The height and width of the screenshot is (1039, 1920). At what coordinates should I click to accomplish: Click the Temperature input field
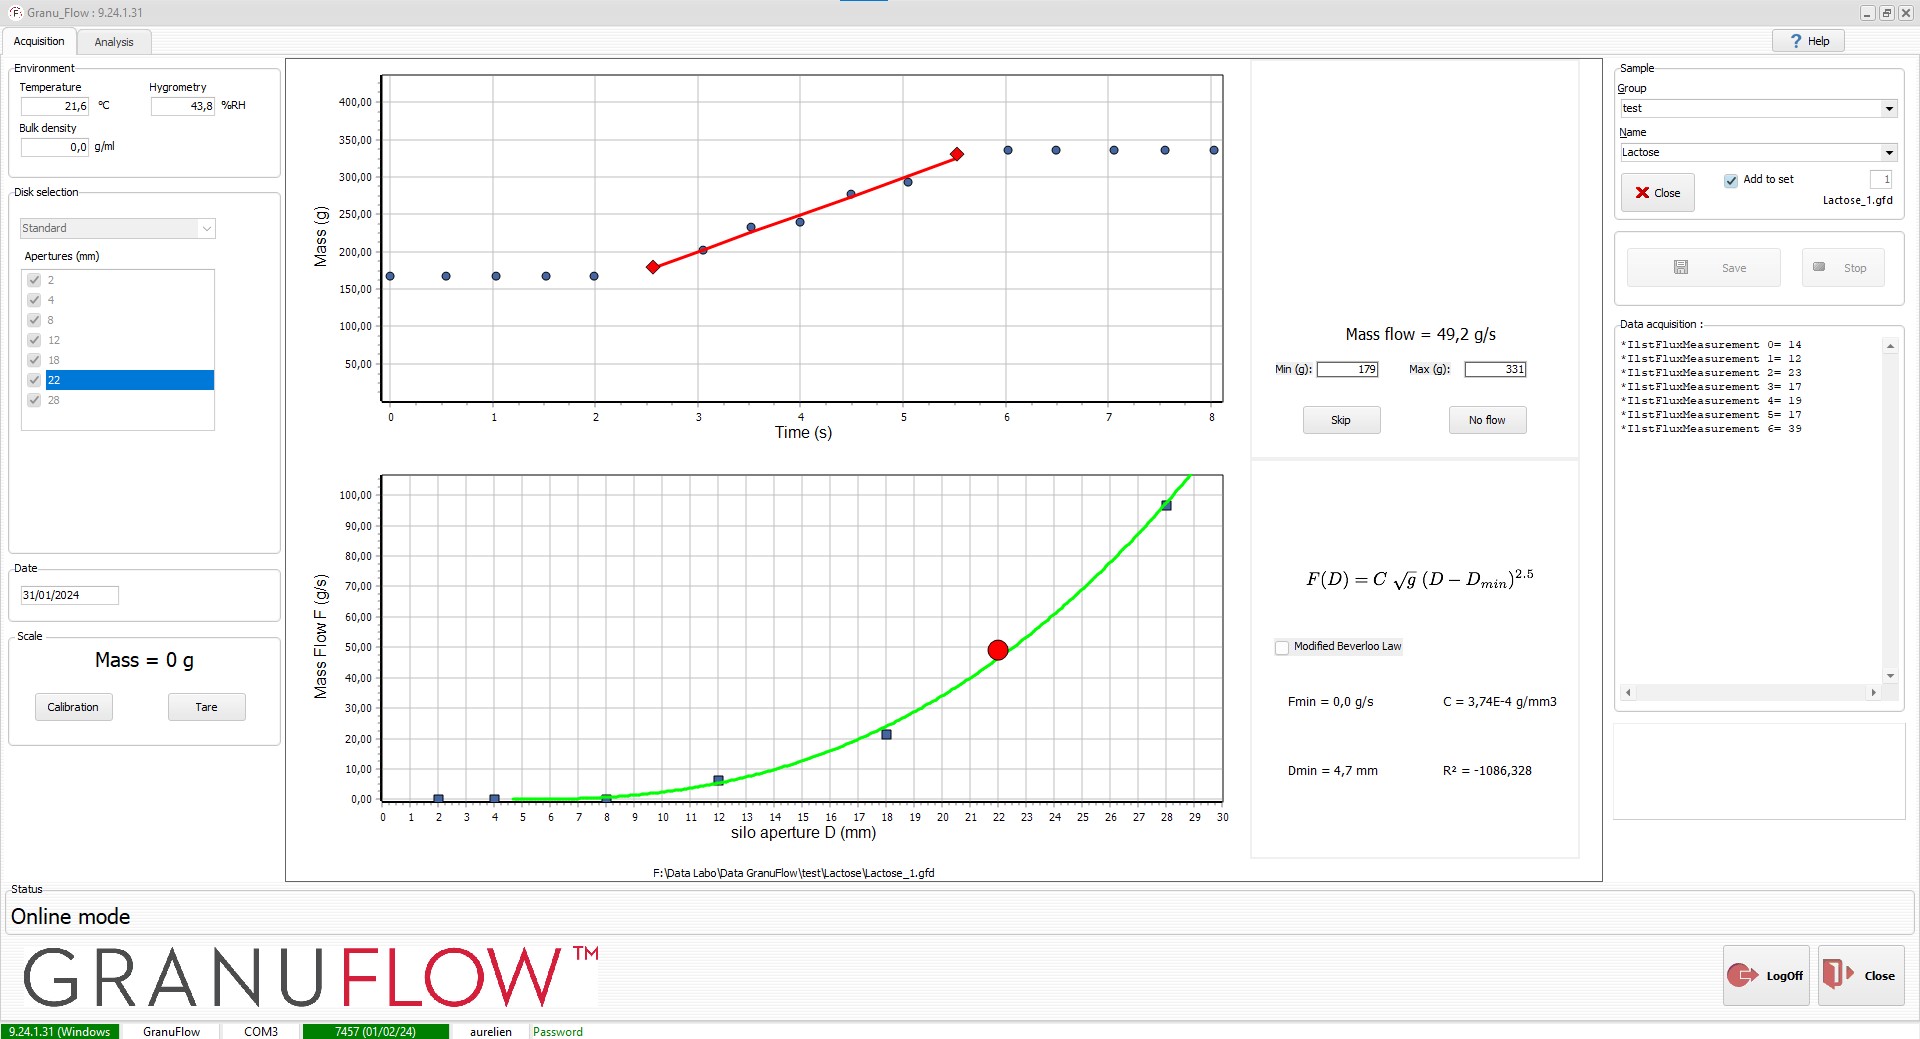pos(55,106)
